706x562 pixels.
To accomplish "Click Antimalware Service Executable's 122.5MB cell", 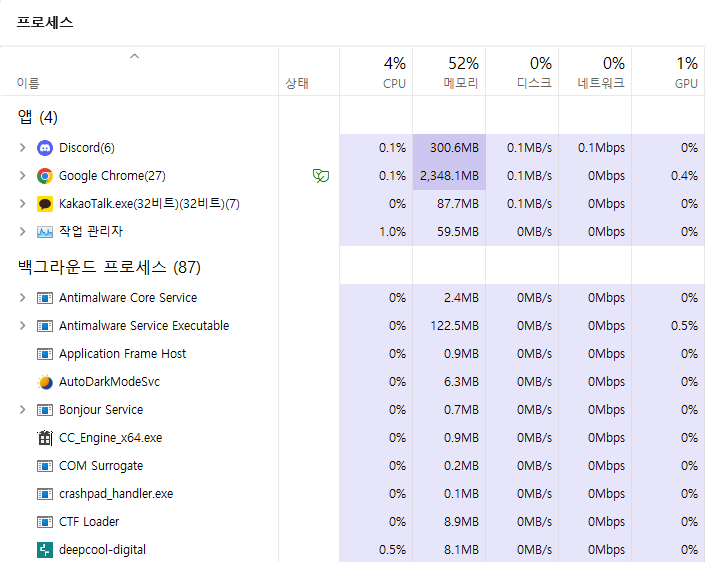I will tap(449, 326).
